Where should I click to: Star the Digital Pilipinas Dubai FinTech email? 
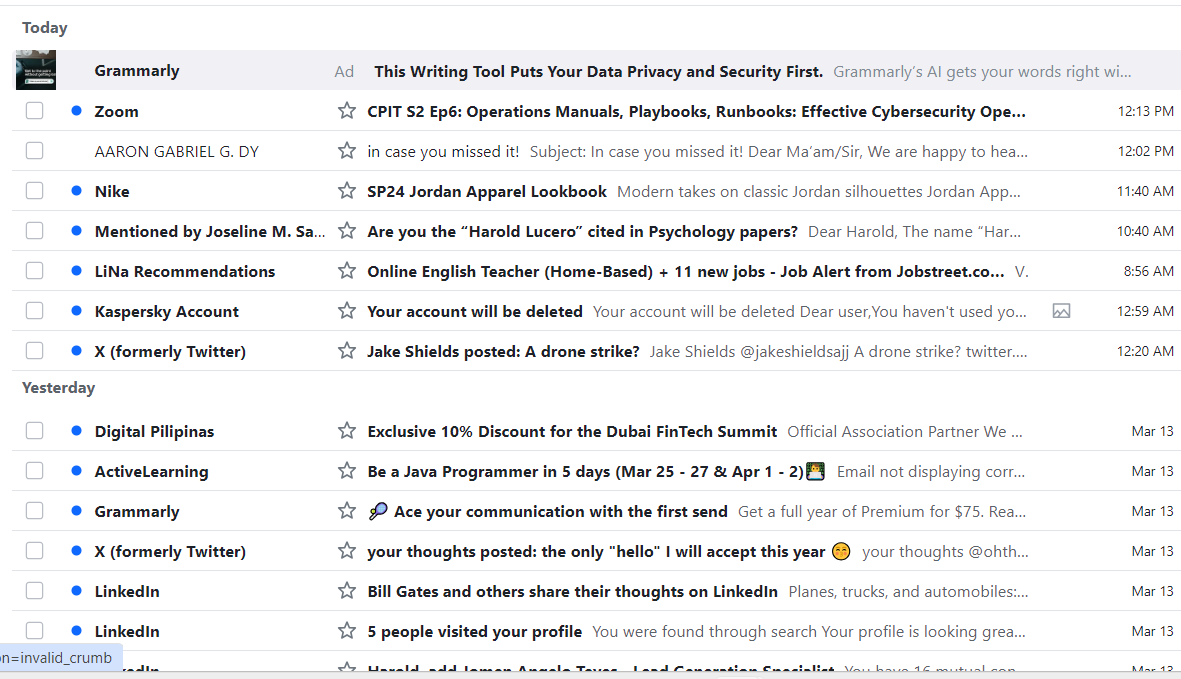347,431
